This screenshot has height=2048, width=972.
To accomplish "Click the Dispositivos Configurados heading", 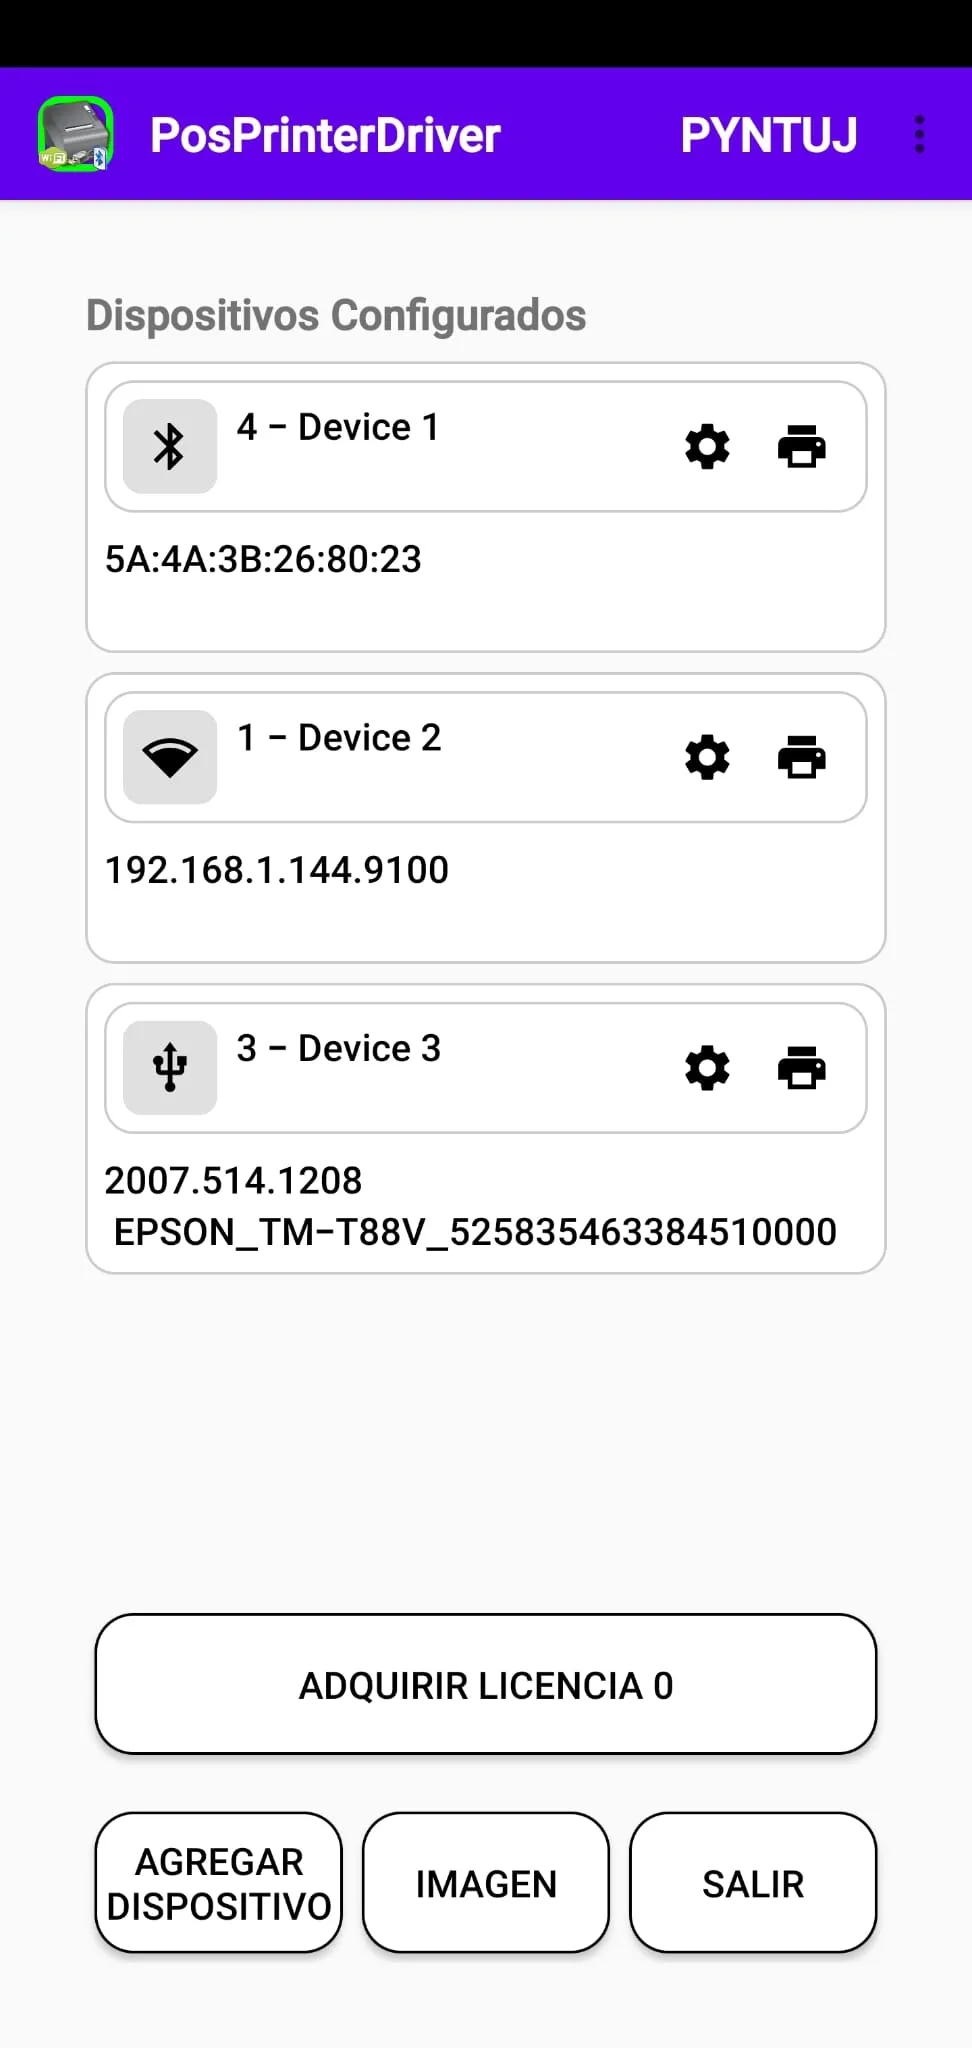I will 335,314.
